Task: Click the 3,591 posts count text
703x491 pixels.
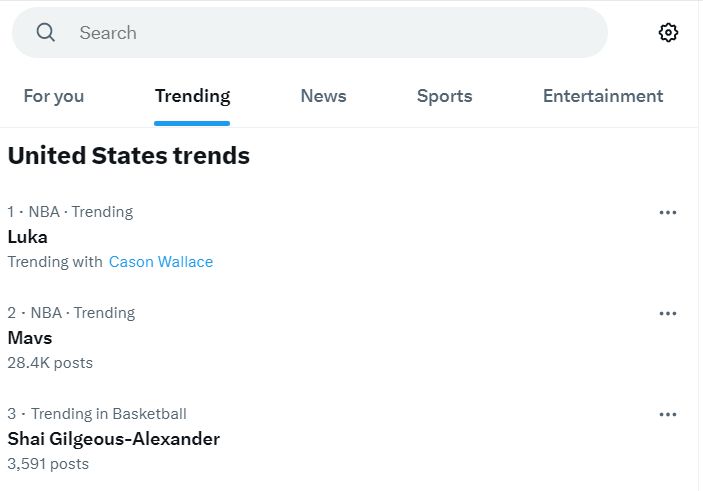Action: click(x=48, y=464)
